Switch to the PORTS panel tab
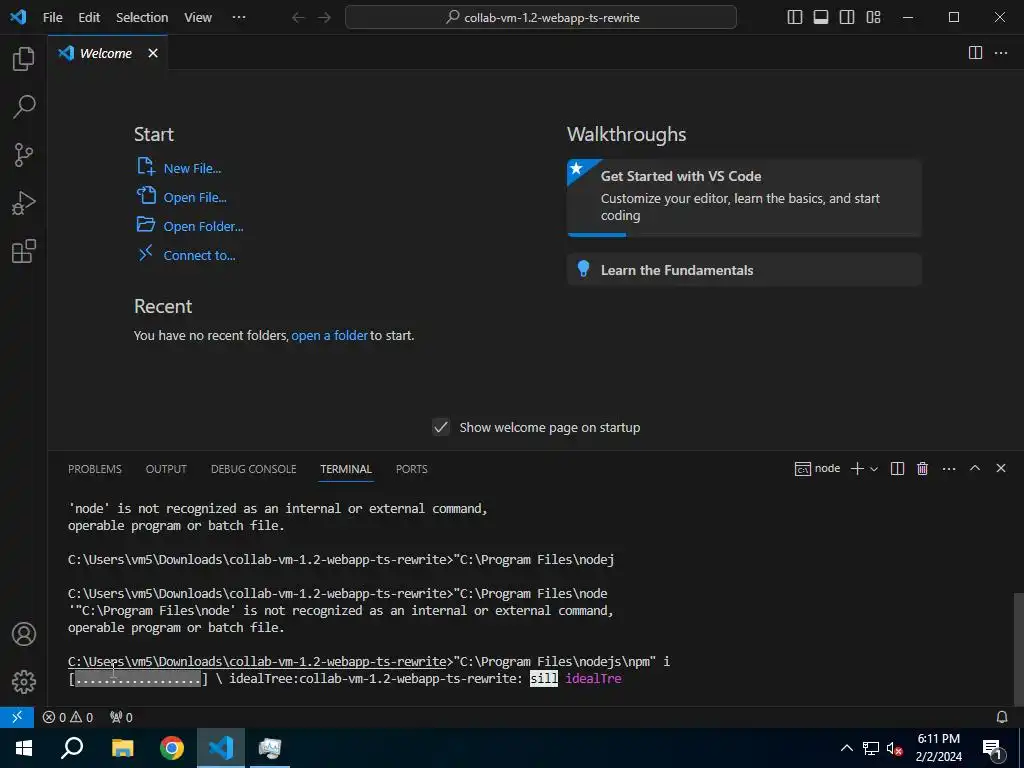The height and width of the screenshot is (768, 1024). (x=411, y=469)
